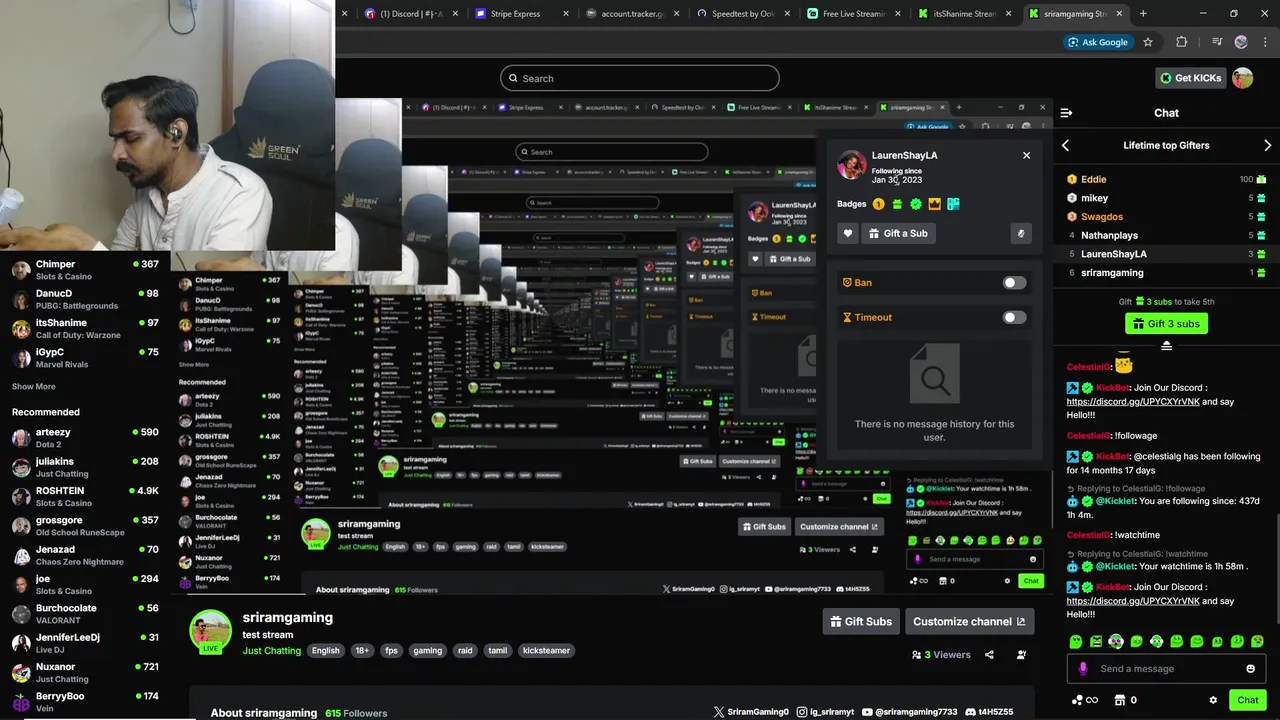
Task: Select Nathanplays in top gifters list
Action: (x=1166, y=236)
